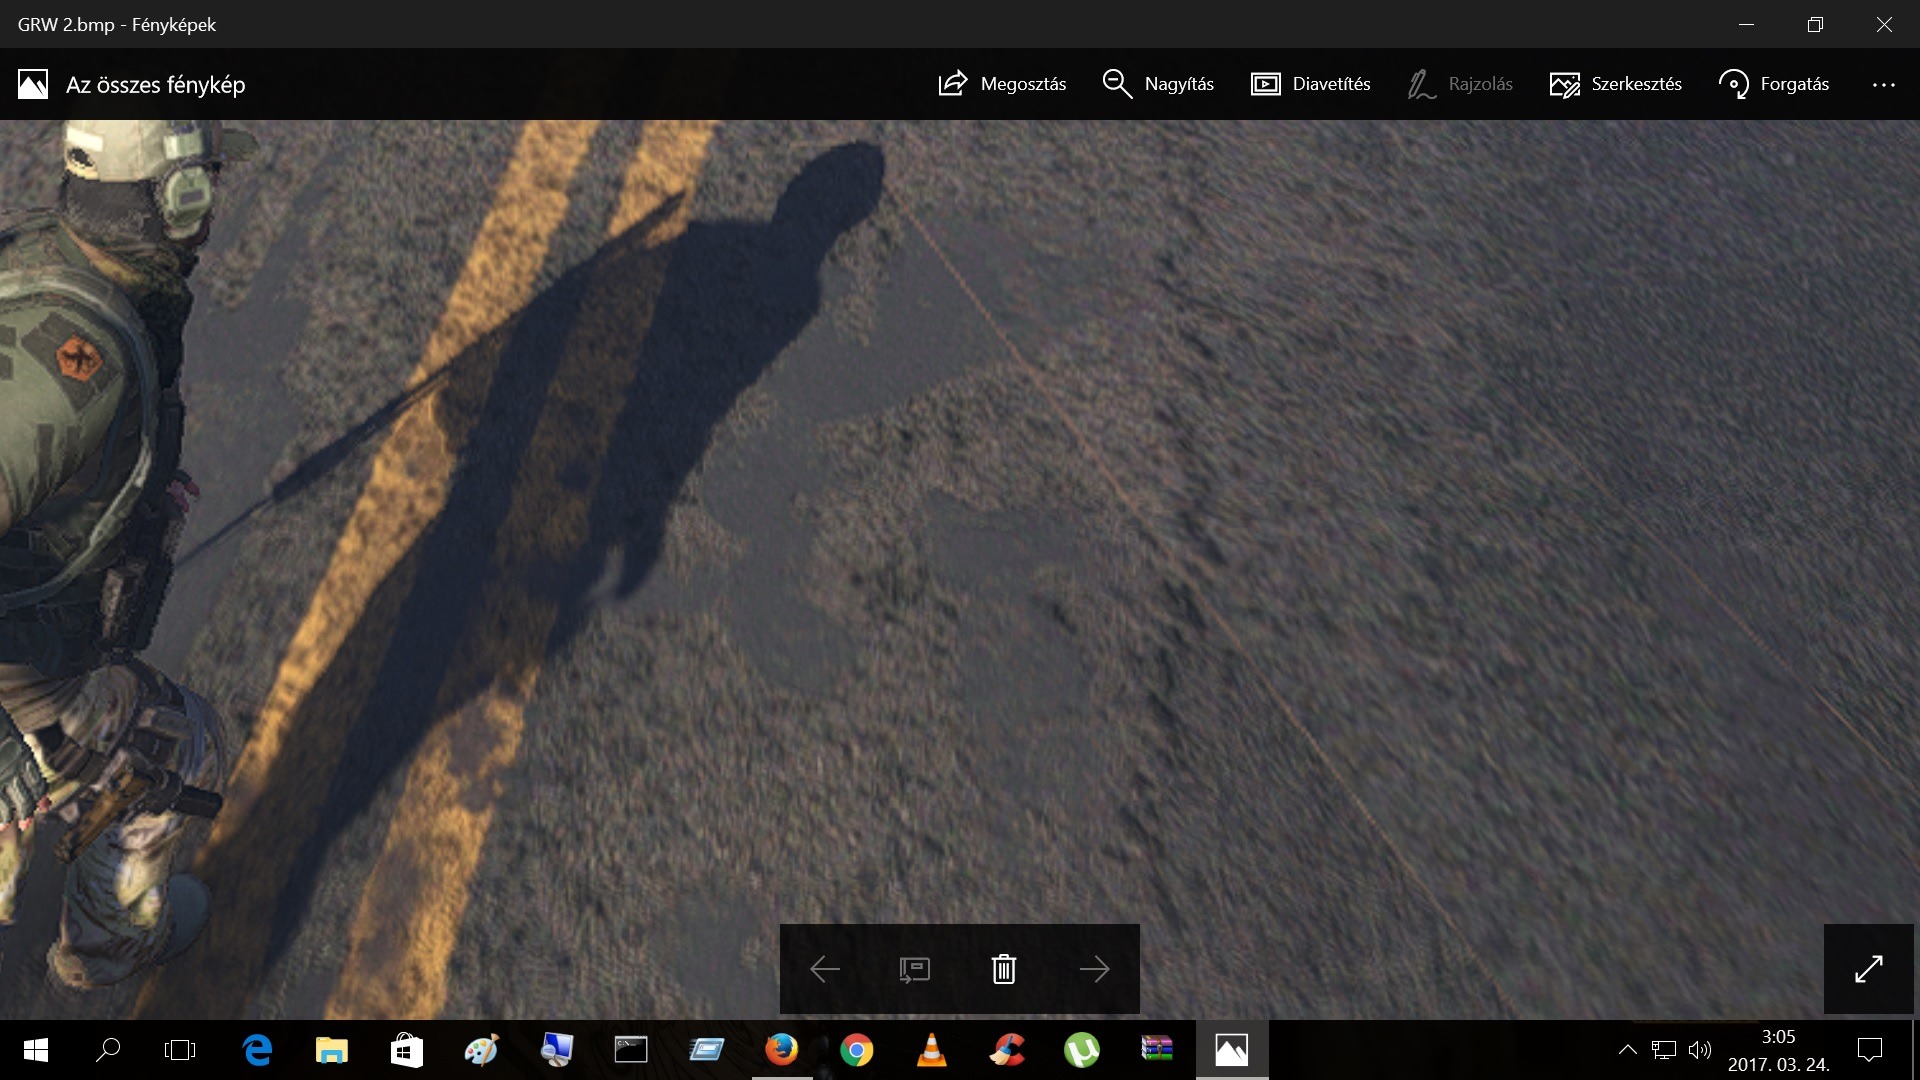Open the volume speaker tray icon
Image resolution: width=1920 pixels, height=1080 pixels.
pos(1699,1050)
